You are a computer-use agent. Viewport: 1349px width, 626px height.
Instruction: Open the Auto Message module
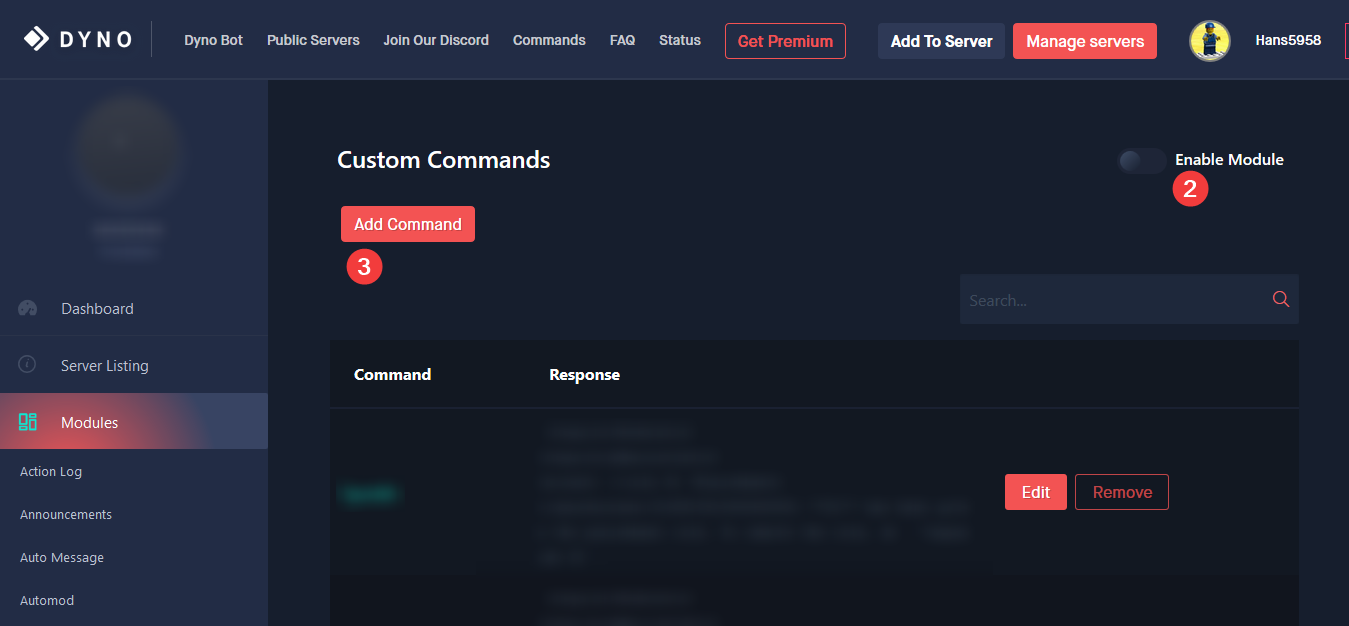point(62,557)
